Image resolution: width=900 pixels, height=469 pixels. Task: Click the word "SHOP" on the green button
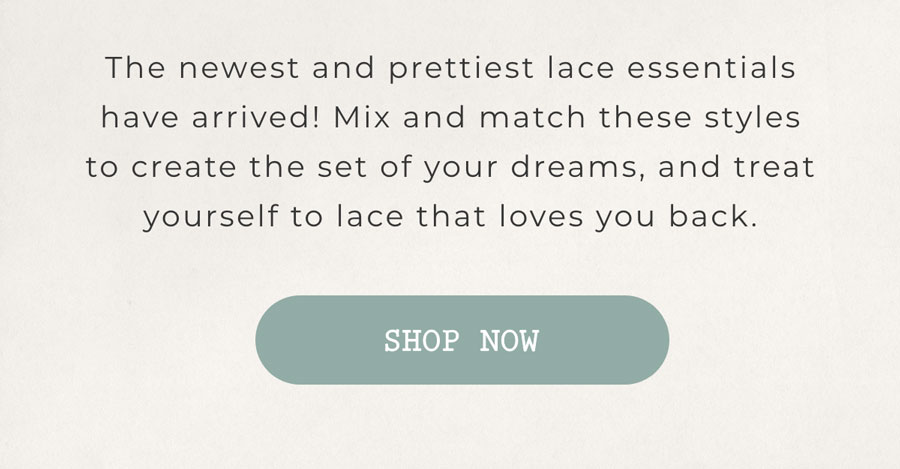pyautogui.click(x=422, y=341)
